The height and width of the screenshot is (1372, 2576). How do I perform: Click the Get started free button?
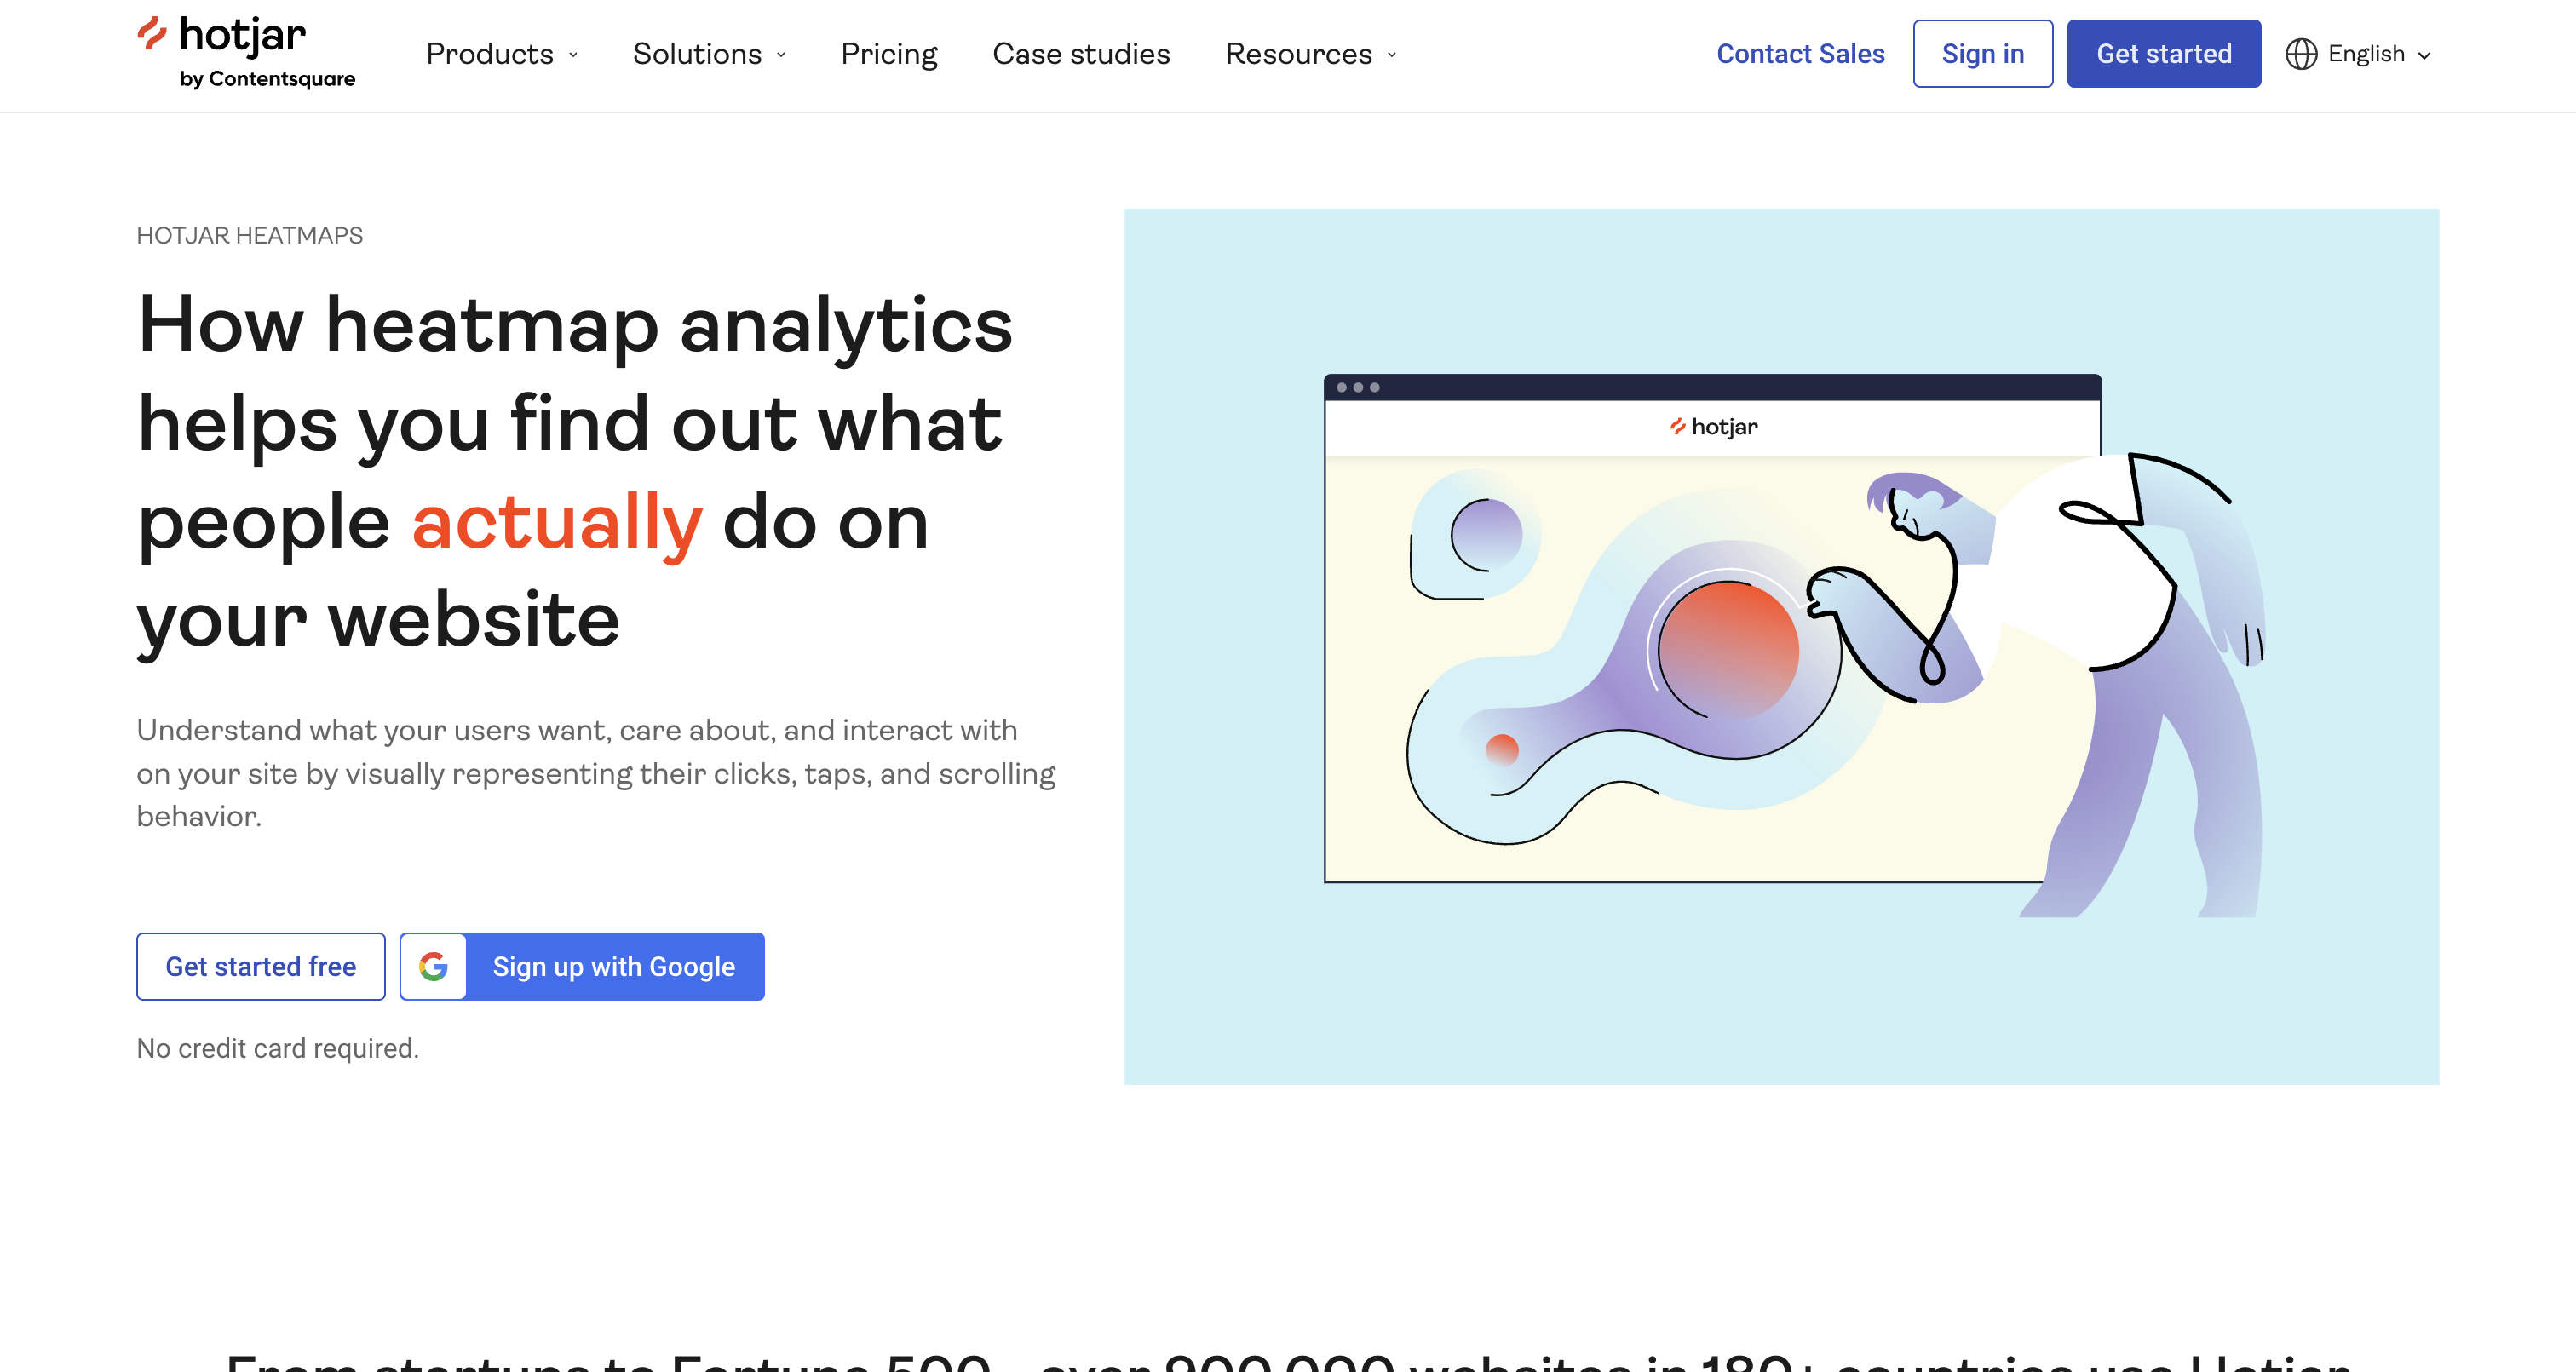coord(259,967)
